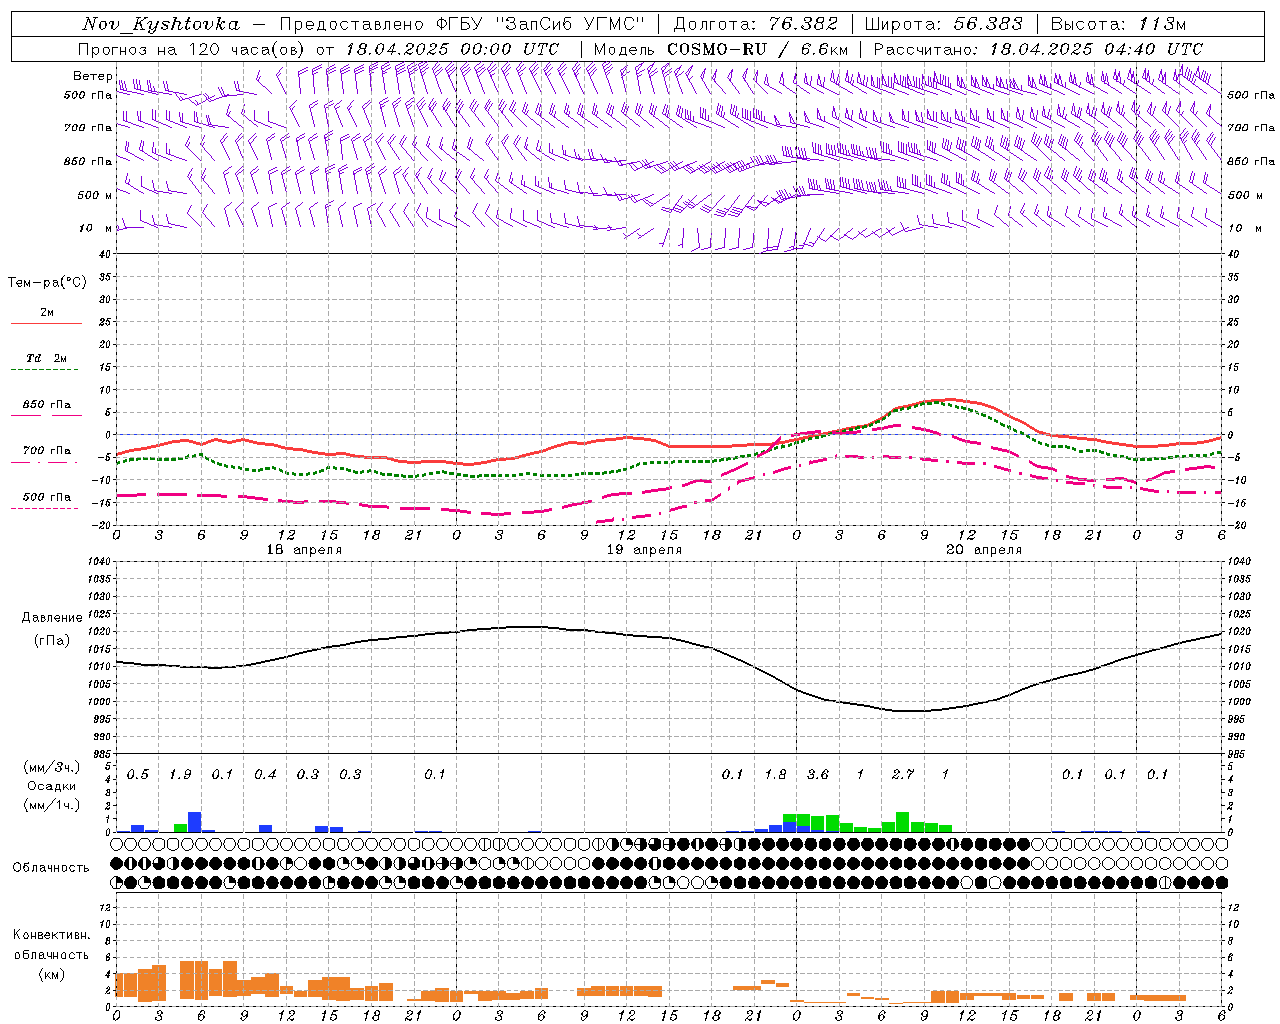Click the 3.6 precipitation amount value
This screenshot has width=1280, height=1024.
click(817, 775)
